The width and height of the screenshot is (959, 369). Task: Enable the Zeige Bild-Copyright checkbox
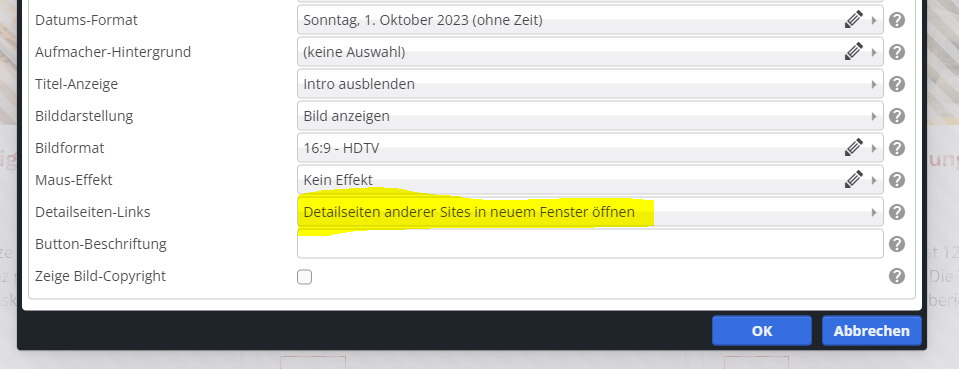coord(304,277)
